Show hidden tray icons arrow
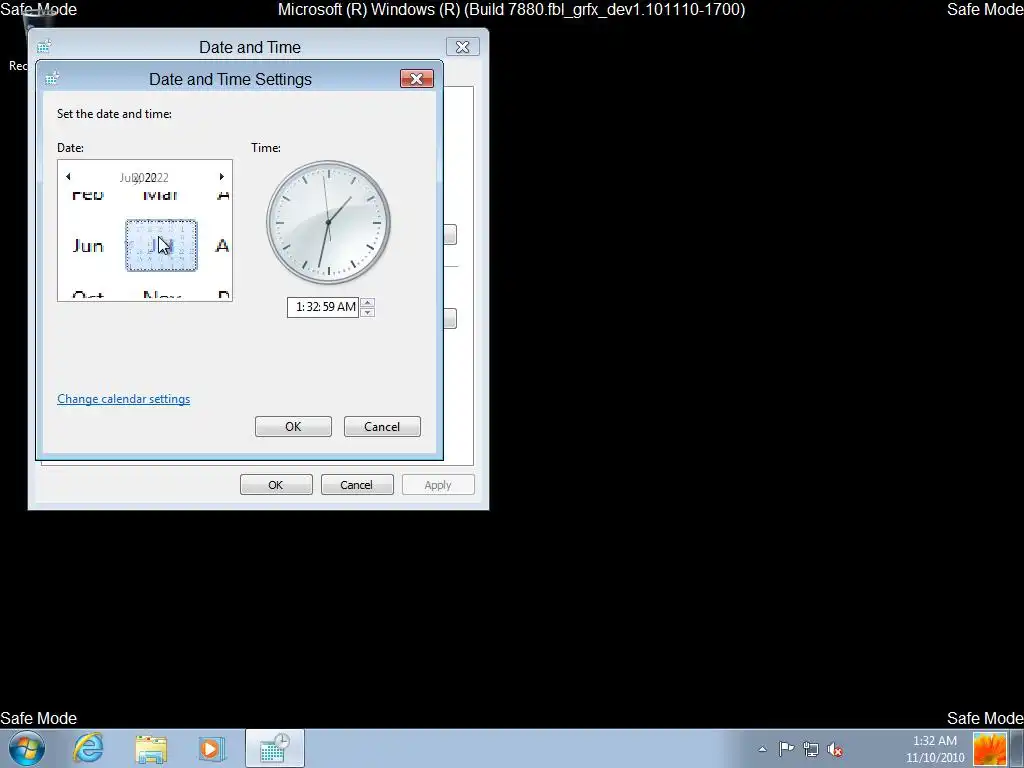The width and height of the screenshot is (1024, 768). pos(762,749)
